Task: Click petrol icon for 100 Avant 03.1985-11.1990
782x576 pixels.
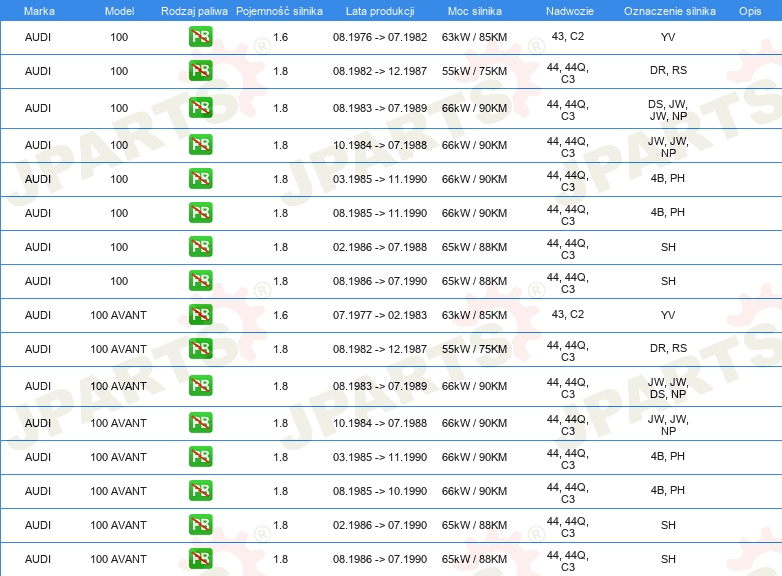Action: pos(200,457)
